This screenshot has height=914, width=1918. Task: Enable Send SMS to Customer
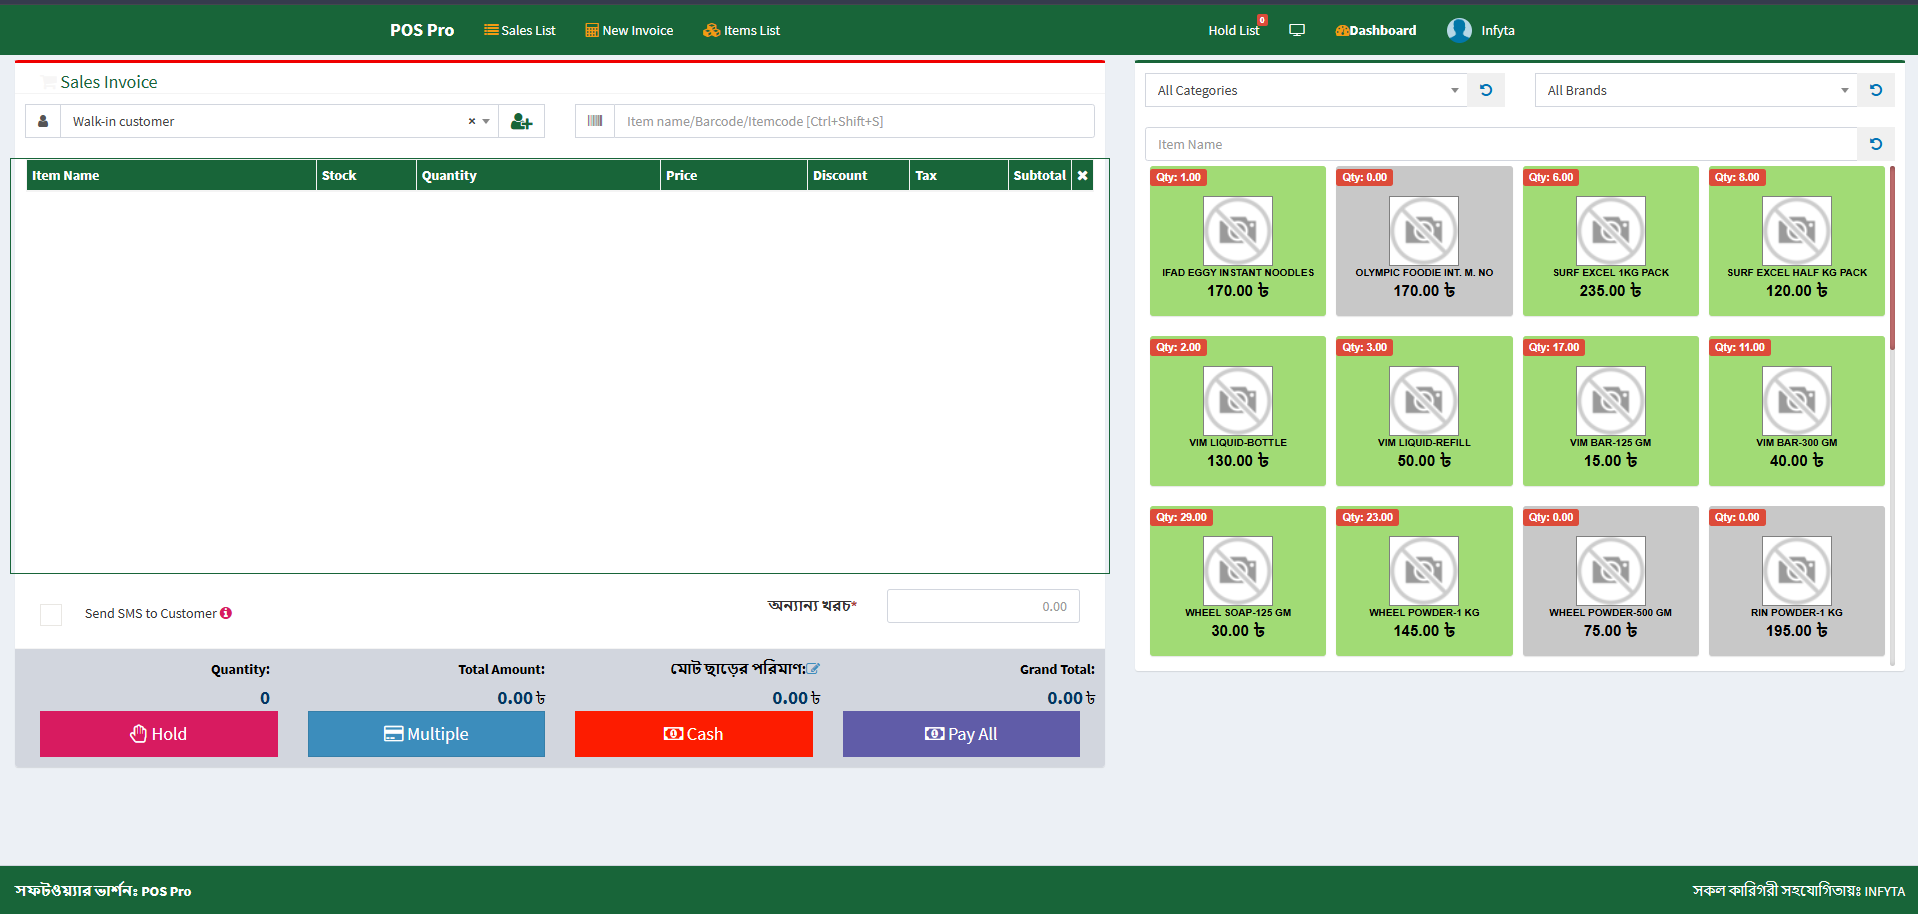(51, 614)
